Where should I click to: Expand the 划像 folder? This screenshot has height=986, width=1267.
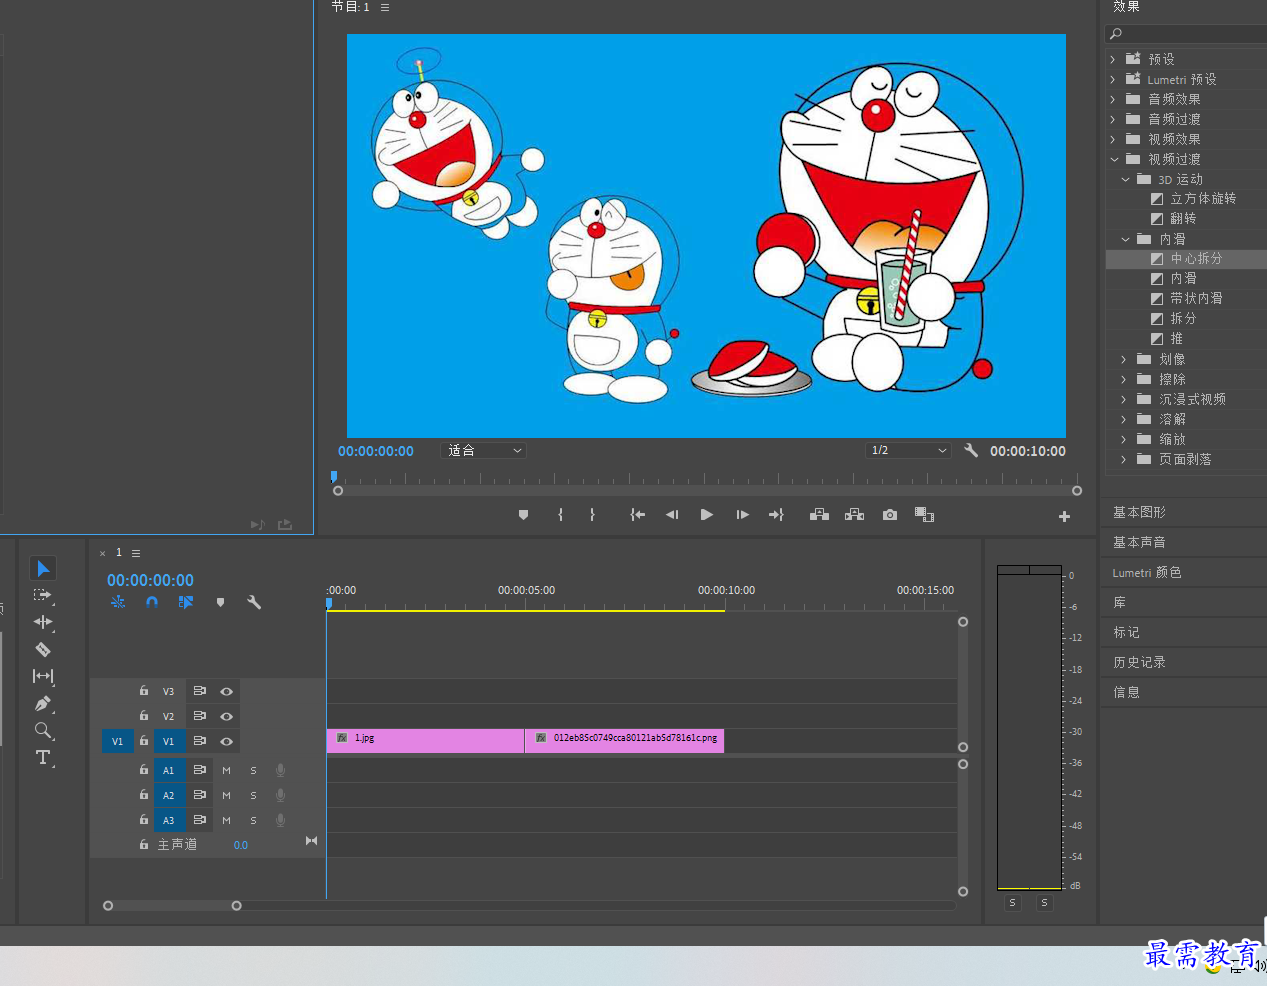(1125, 359)
